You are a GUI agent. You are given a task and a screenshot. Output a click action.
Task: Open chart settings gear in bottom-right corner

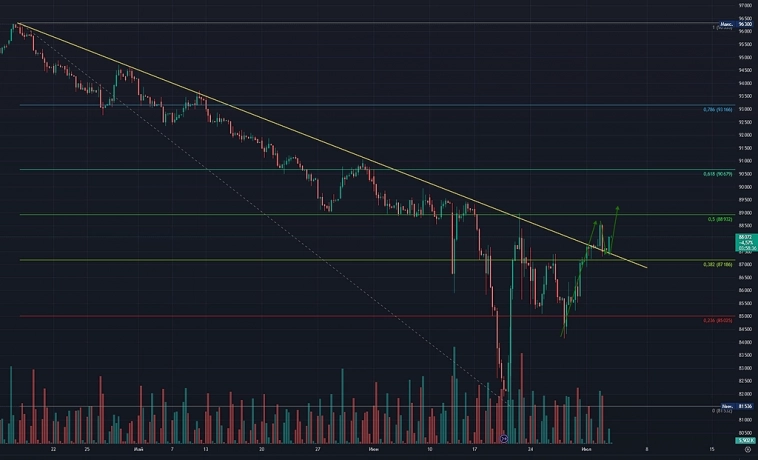point(747,450)
